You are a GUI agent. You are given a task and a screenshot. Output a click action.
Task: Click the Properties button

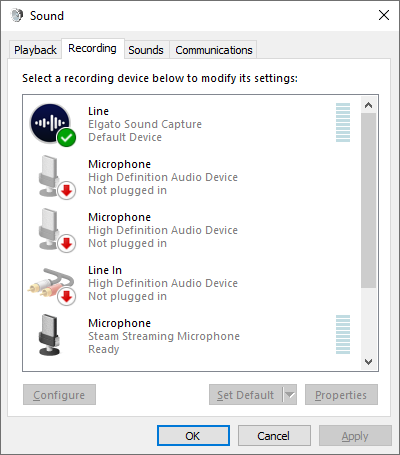(x=341, y=395)
